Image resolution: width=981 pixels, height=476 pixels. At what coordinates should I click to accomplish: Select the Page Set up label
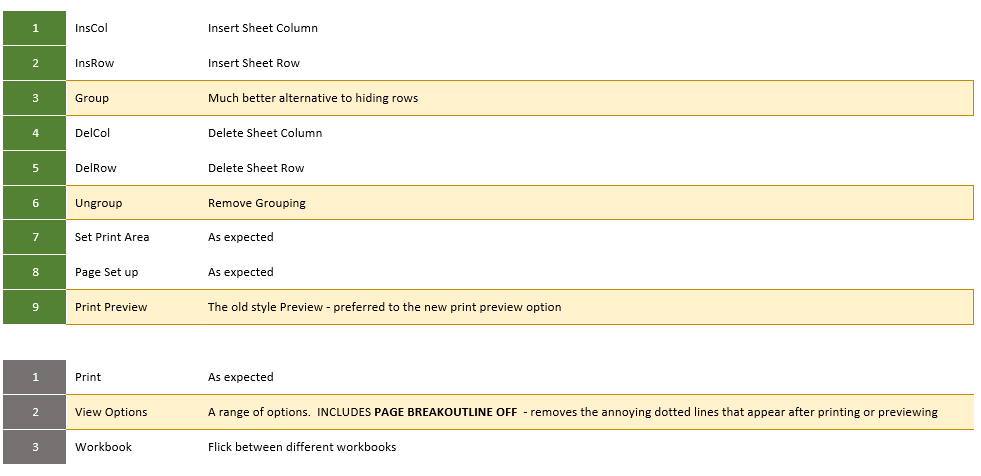tap(106, 272)
